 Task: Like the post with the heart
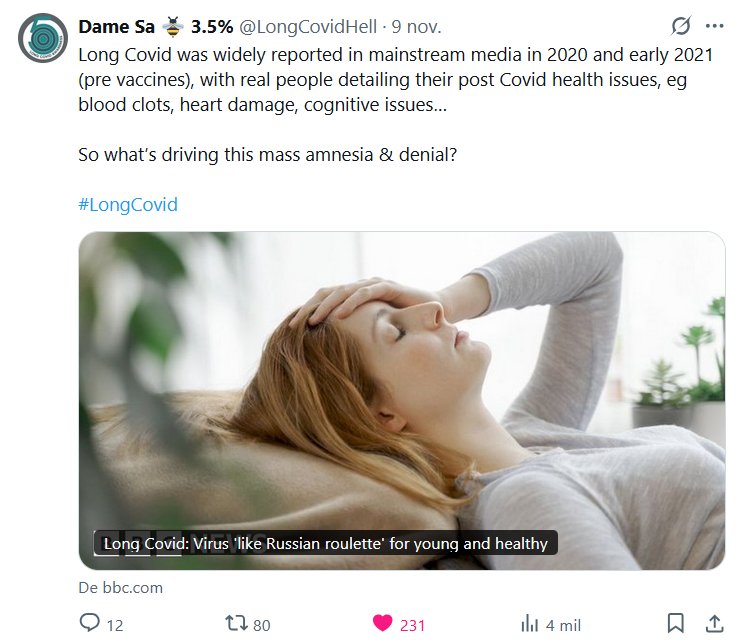point(382,624)
